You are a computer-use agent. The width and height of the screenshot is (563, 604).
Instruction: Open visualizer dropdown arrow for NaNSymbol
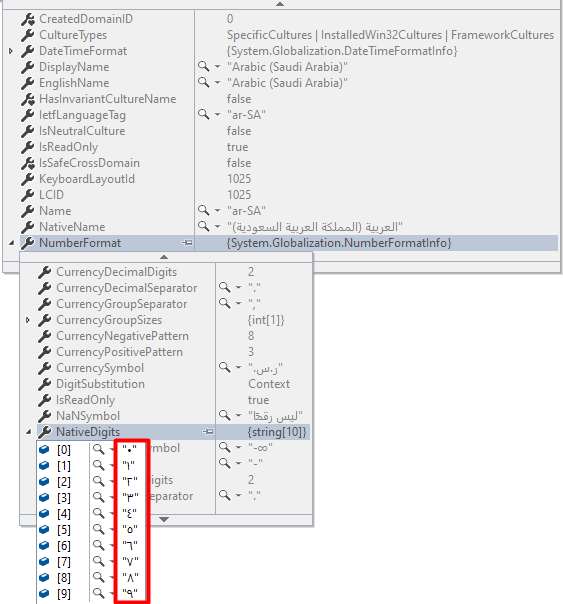(239, 416)
